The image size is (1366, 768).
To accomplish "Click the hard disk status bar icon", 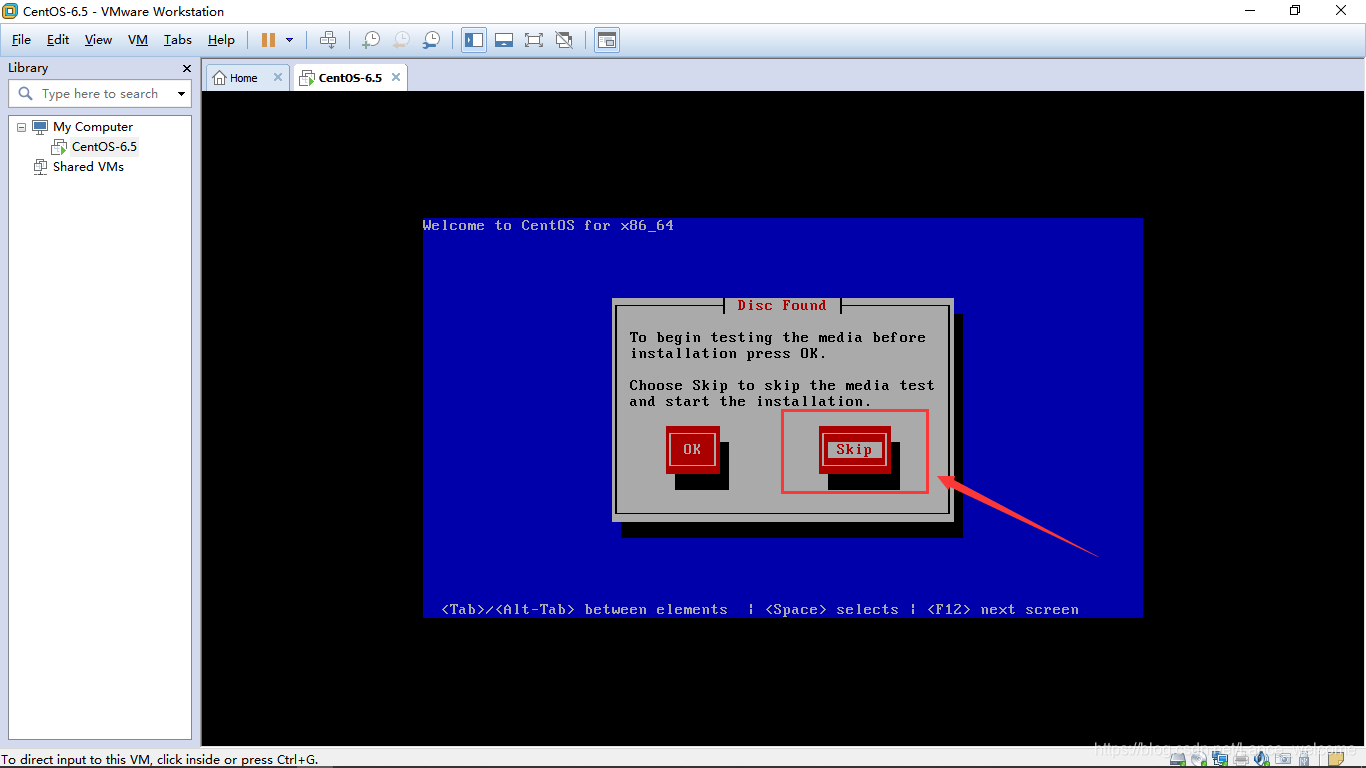I will (1177, 759).
